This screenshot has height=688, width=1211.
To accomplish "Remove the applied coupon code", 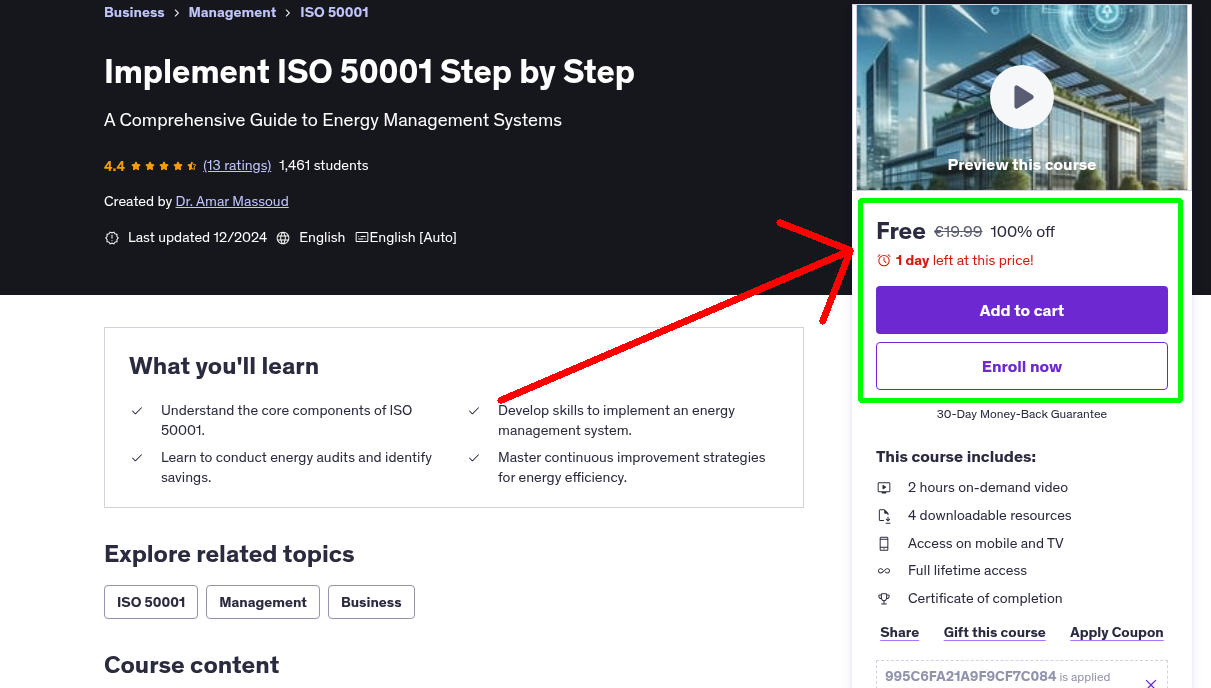I will point(1150,683).
